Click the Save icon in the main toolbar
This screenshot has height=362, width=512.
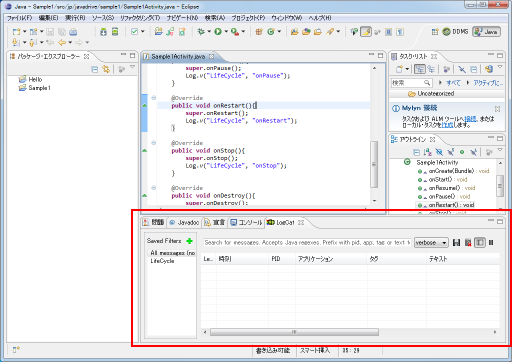(50, 32)
